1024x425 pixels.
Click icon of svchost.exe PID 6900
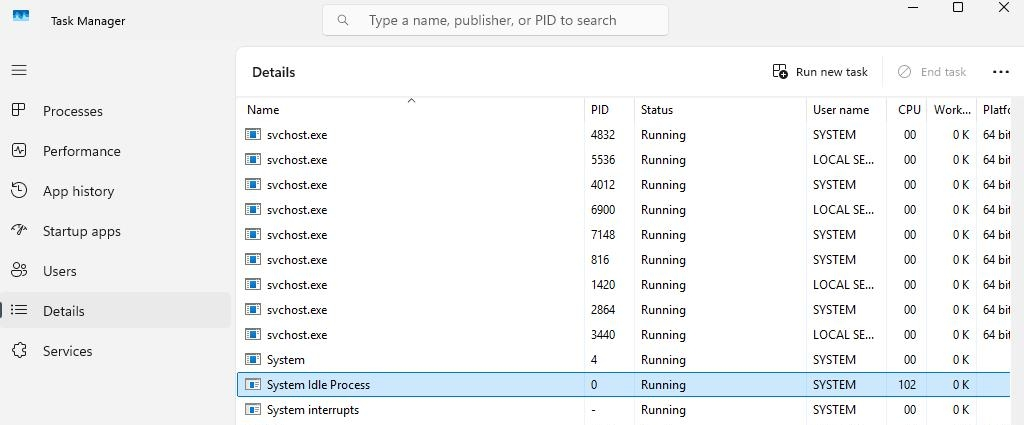[x=253, y=210]
